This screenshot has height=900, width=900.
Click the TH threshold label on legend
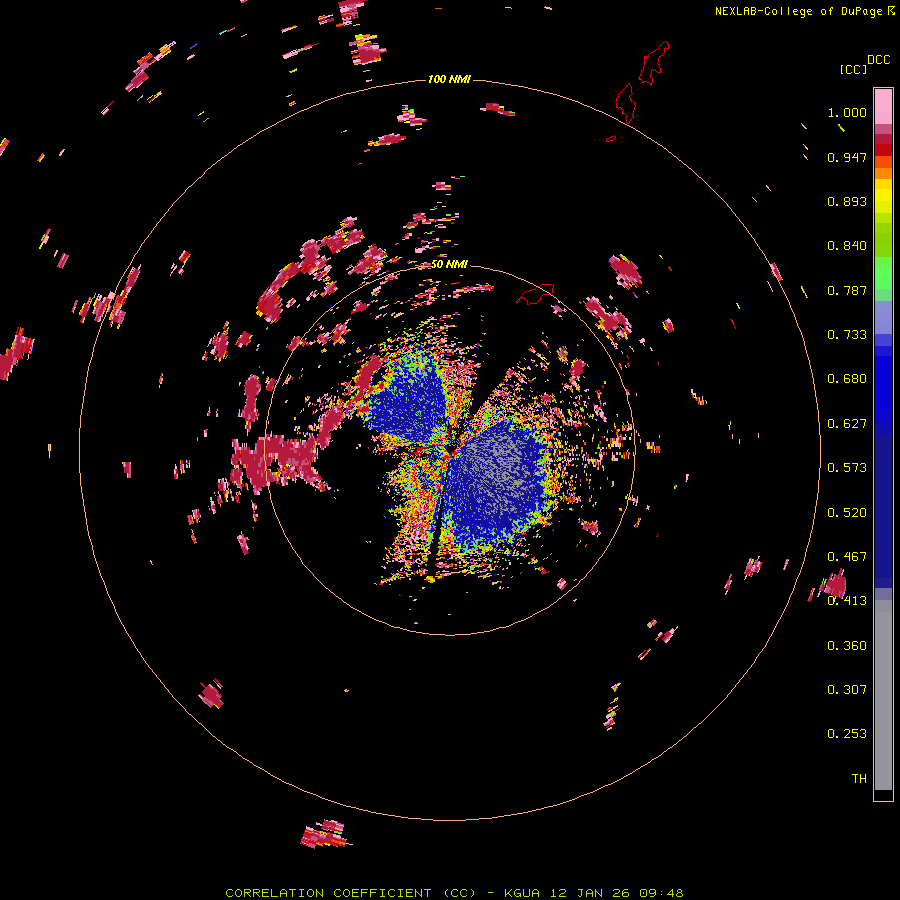tap(859, 779)
